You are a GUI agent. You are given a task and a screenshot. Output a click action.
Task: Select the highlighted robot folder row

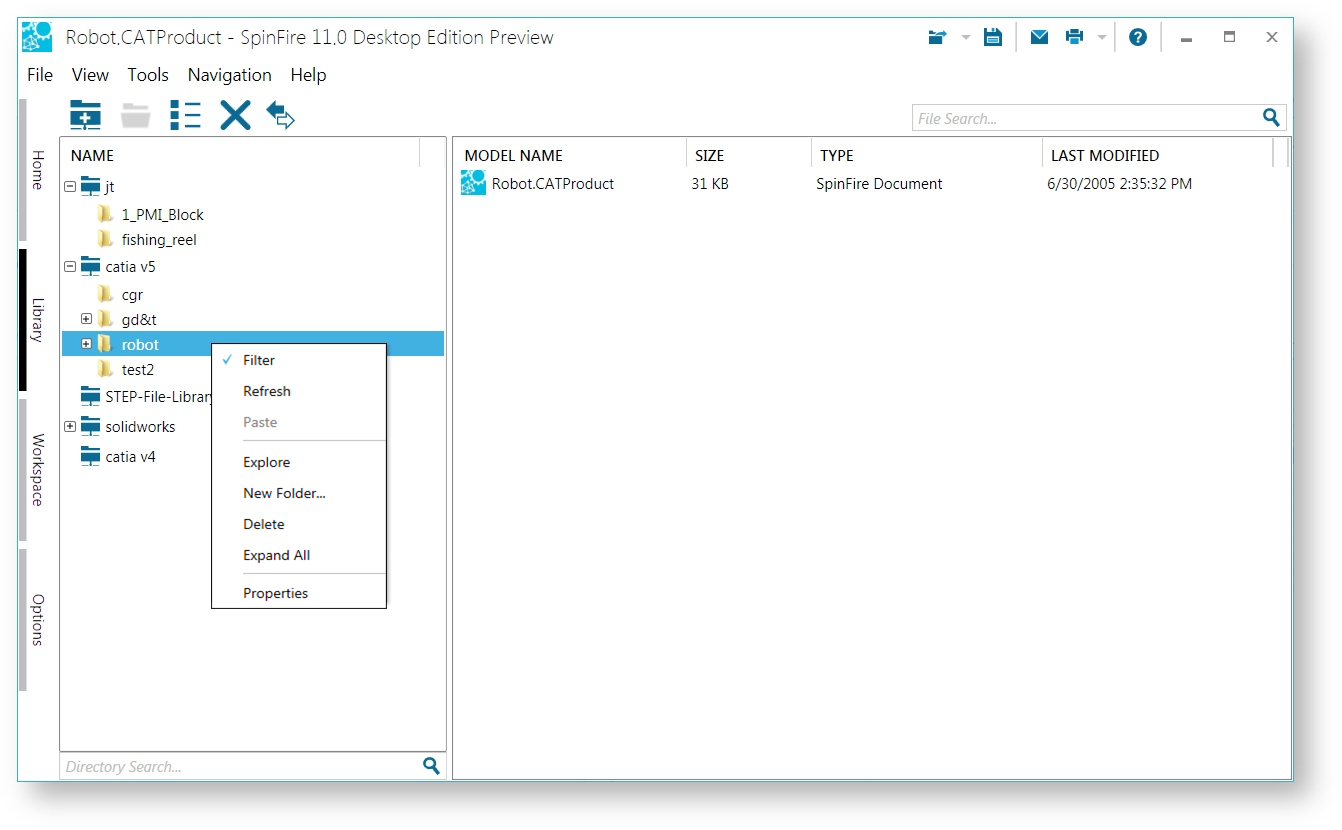coord(253,344)
